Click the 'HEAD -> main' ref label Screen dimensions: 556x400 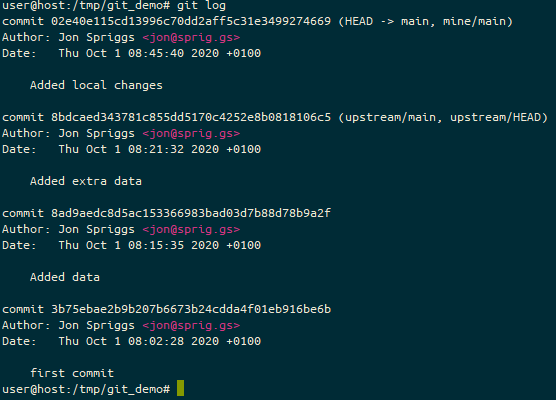pos(390,21)
